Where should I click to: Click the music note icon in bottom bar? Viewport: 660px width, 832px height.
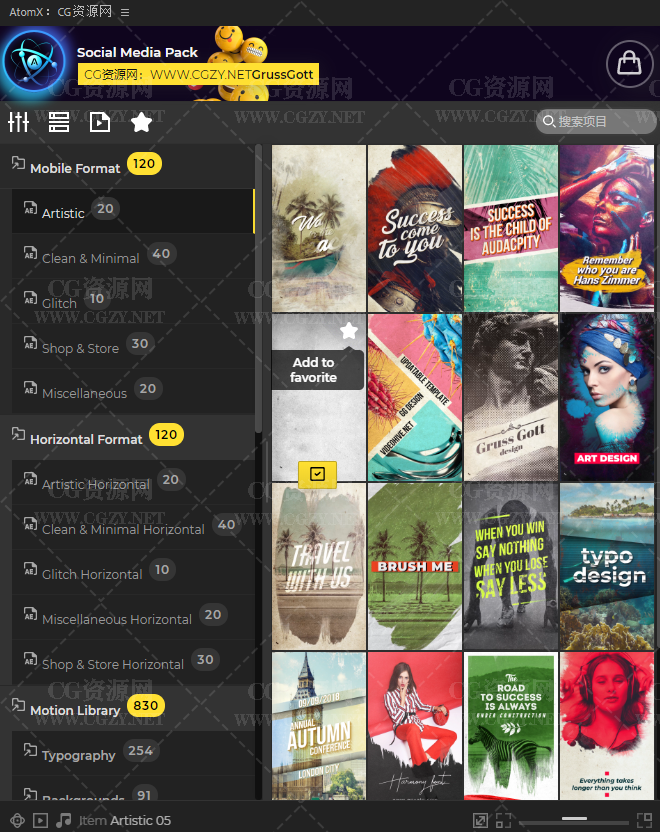(63, 820)
